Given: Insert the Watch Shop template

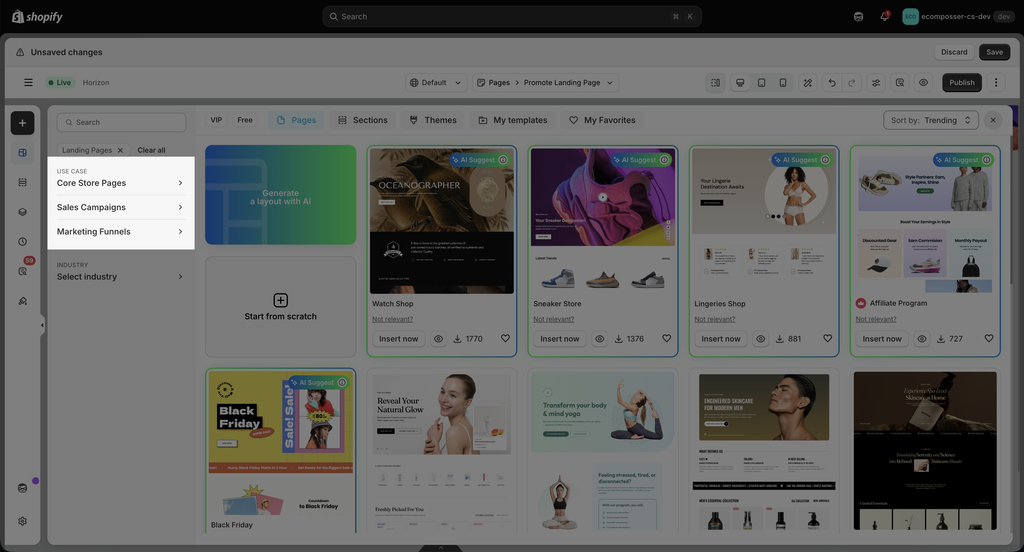Looking at the screenshot, I should coord(398,338).
